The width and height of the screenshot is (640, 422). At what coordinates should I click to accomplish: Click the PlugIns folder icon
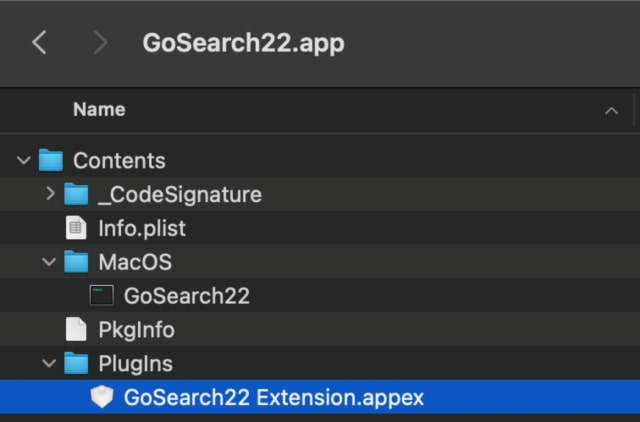pyautogui.click(x=76, y=363)
